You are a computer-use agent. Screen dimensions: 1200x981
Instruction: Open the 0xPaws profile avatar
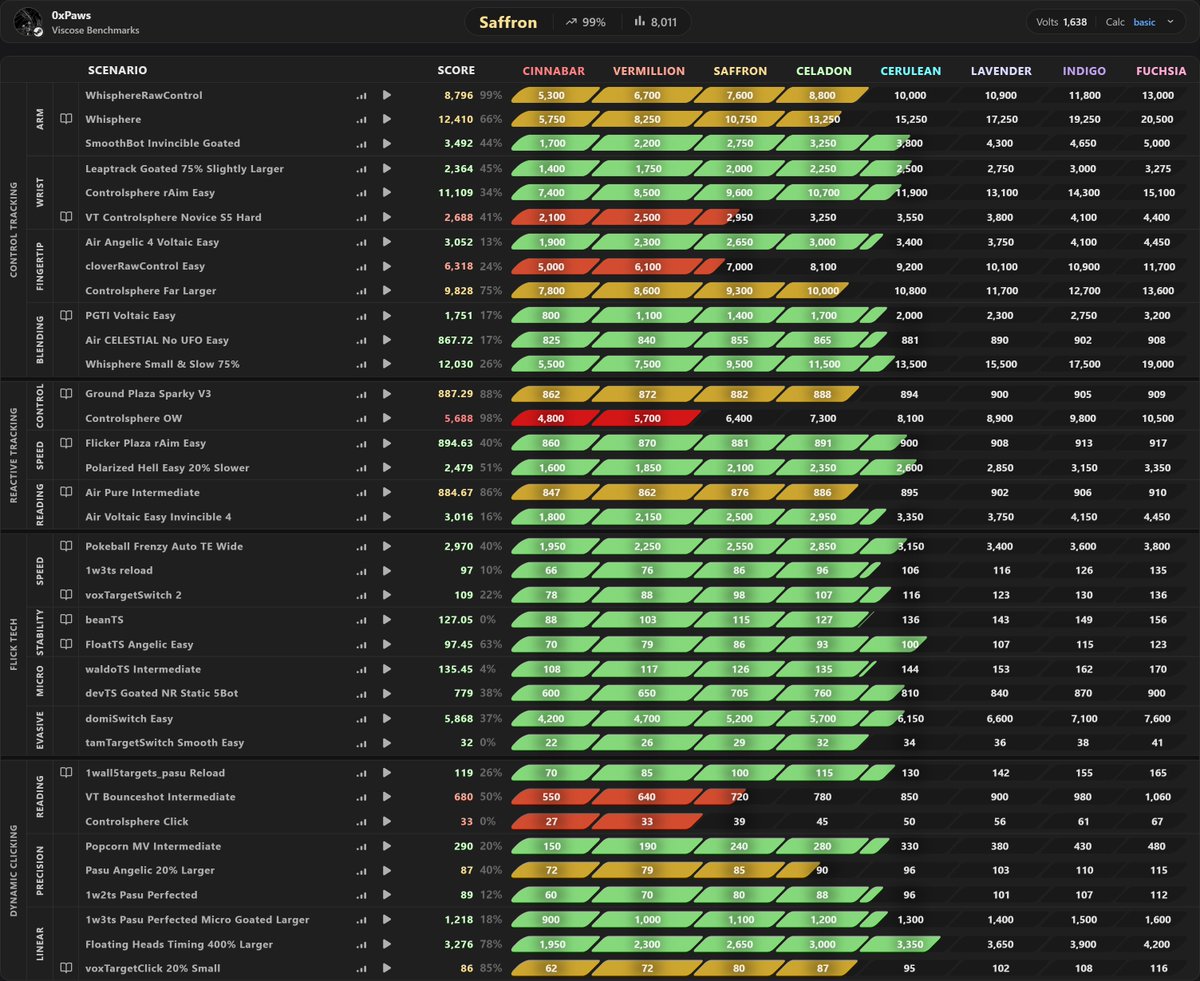[30, 23]
